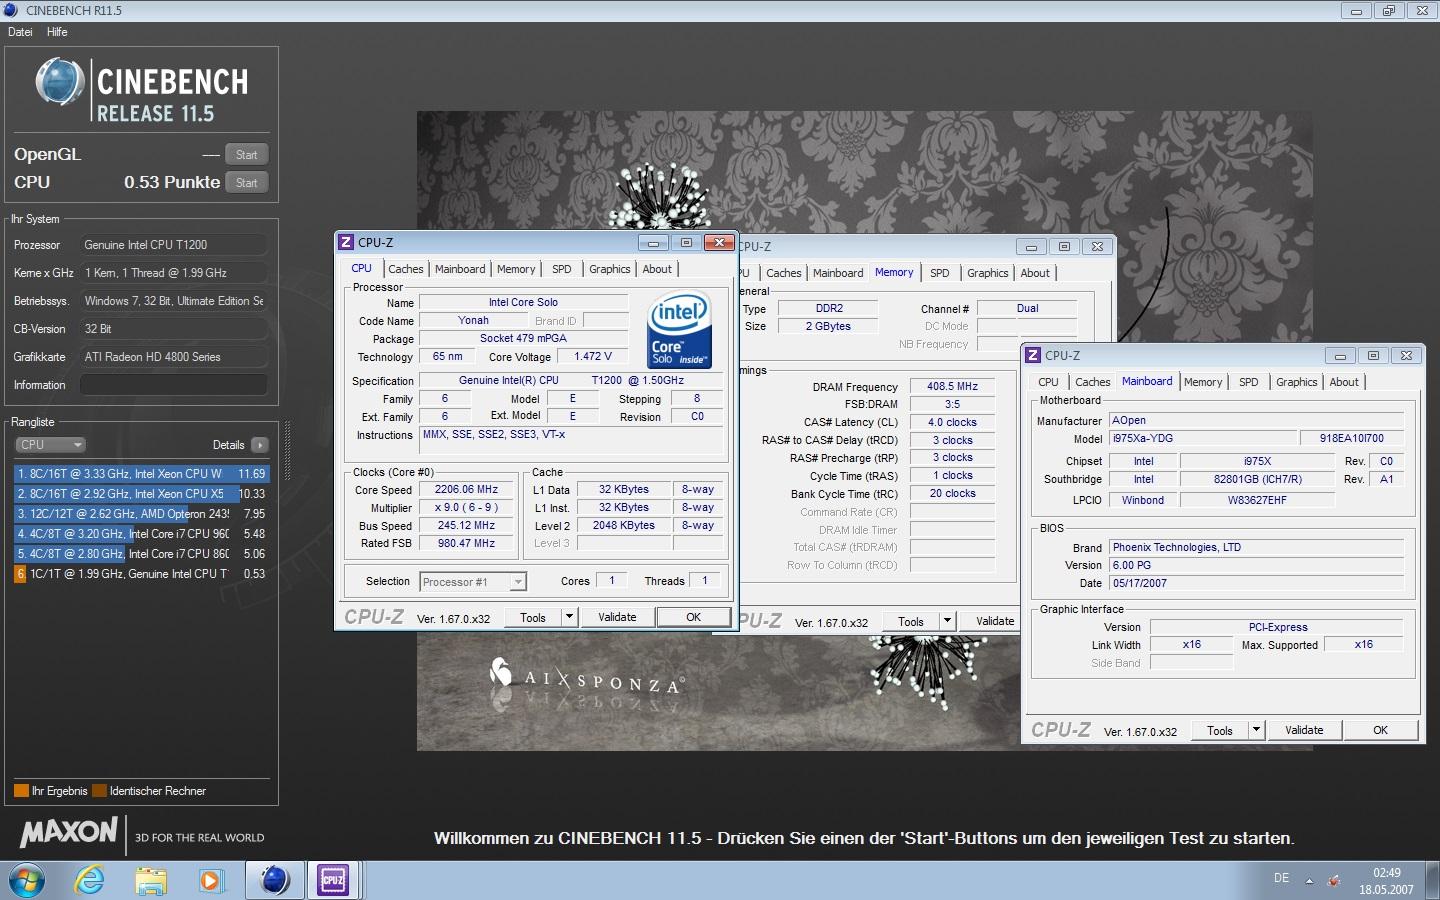1440x900 pixels.
Task: Open Windows Start orb
Action: pyautogui.click(x=27, y=880)
